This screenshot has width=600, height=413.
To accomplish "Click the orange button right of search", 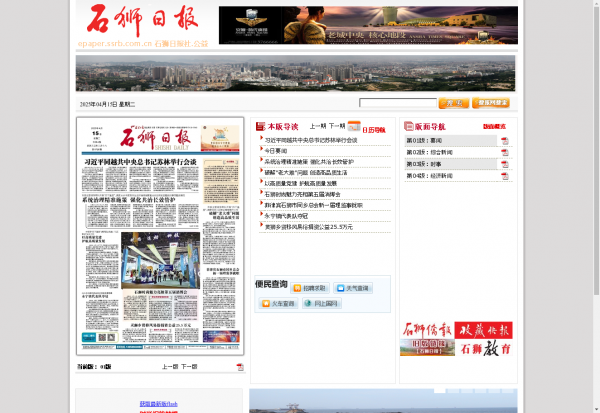I will pyautogui.click(x=453, y=103).
